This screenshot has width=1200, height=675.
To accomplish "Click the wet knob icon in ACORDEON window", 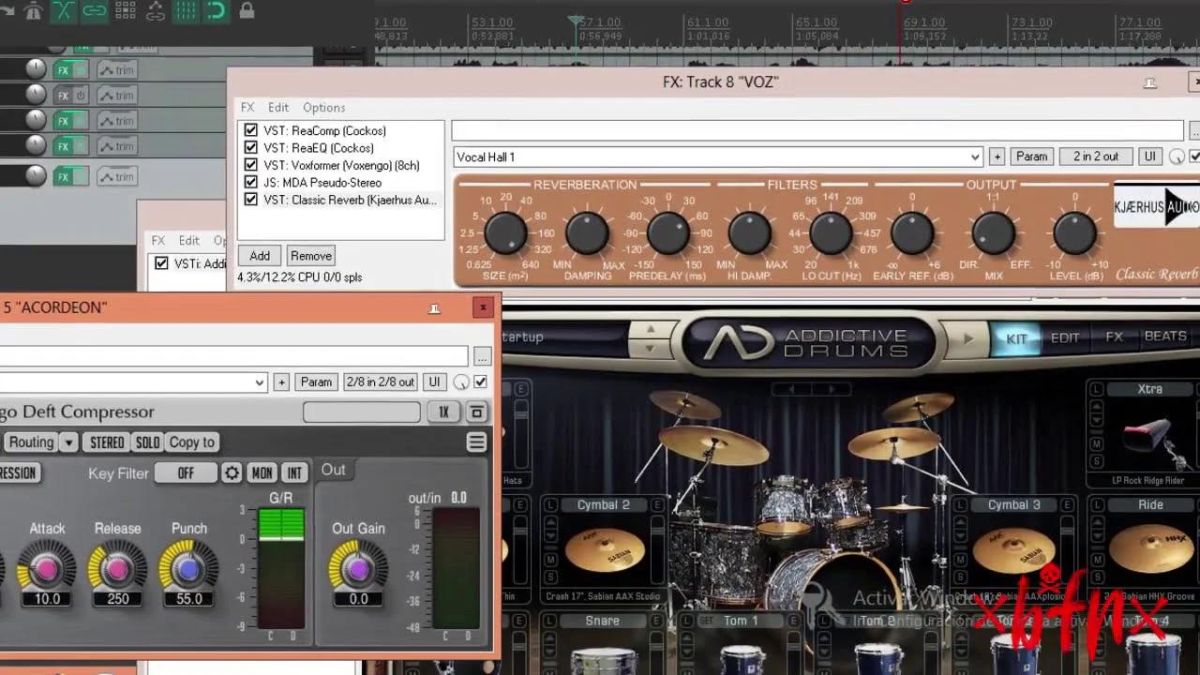I will (461, 383).
